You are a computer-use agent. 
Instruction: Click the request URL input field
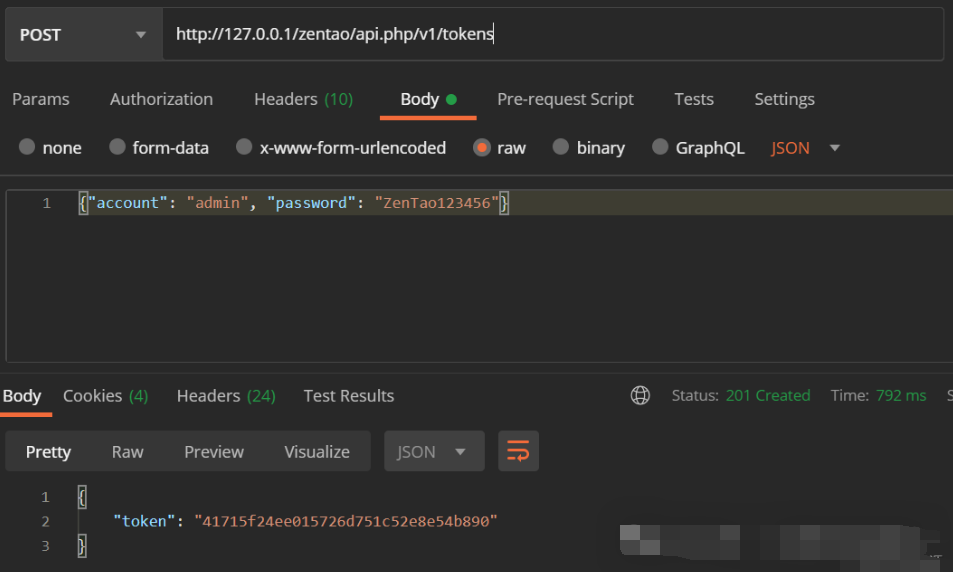coord(552,34)
